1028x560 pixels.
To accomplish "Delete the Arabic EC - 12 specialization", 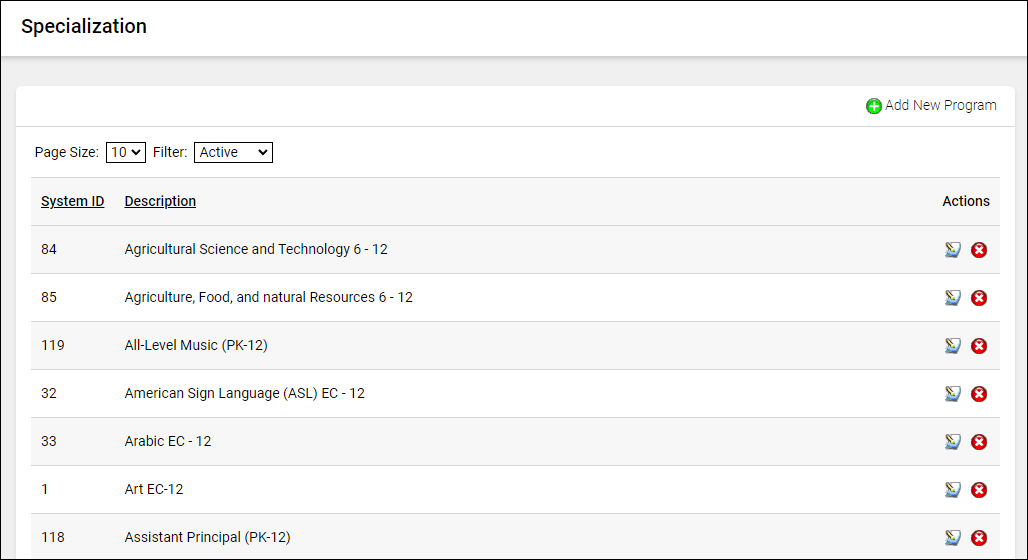I will tap(979, 442).
